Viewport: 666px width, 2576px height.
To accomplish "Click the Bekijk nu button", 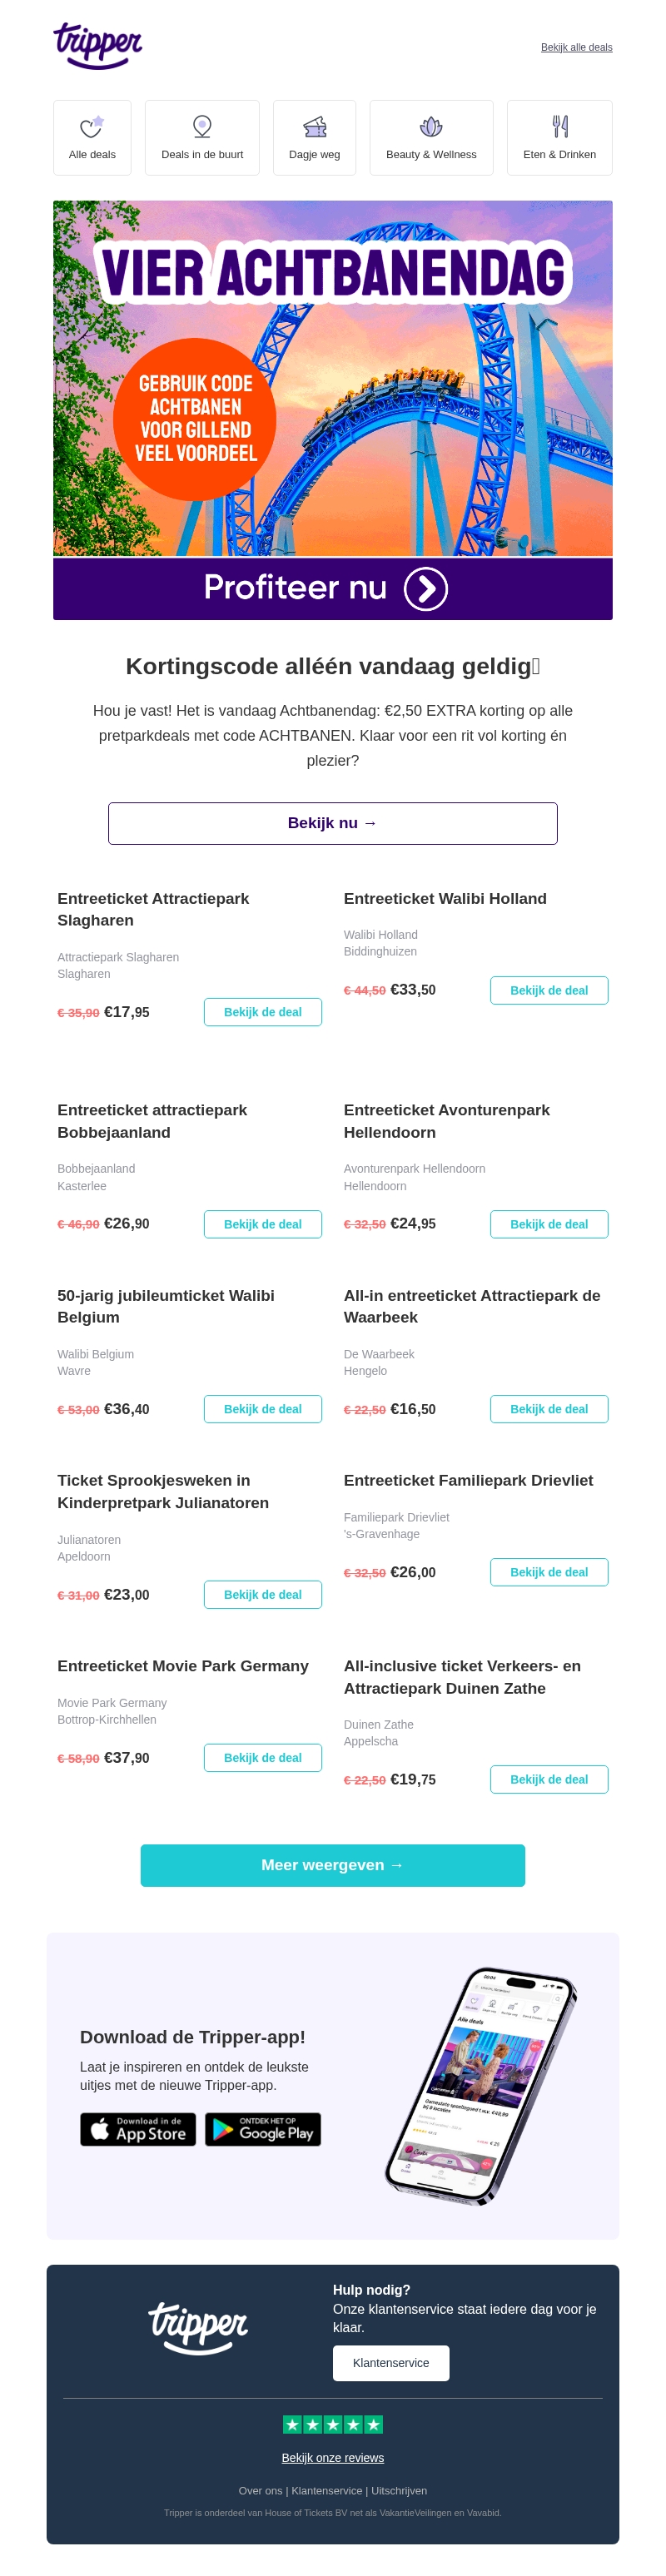I will [332, 822].
